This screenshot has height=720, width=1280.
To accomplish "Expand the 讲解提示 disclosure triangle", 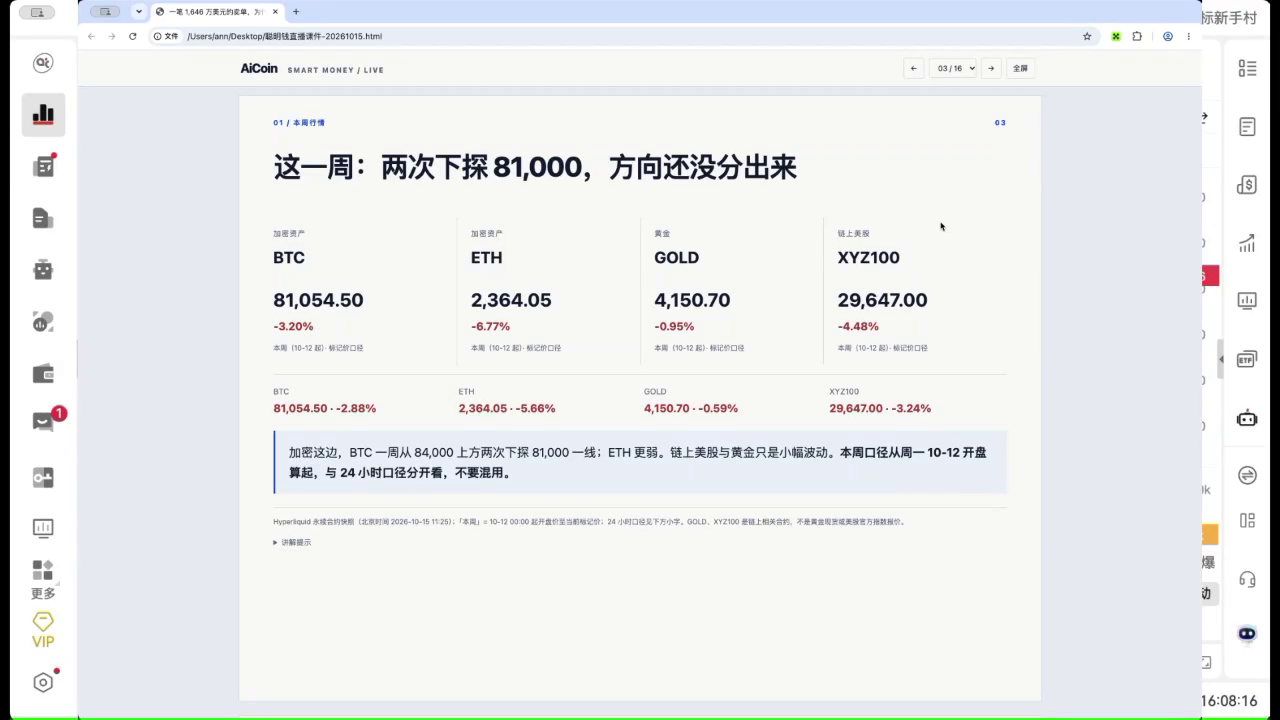I will click(276, 542).
